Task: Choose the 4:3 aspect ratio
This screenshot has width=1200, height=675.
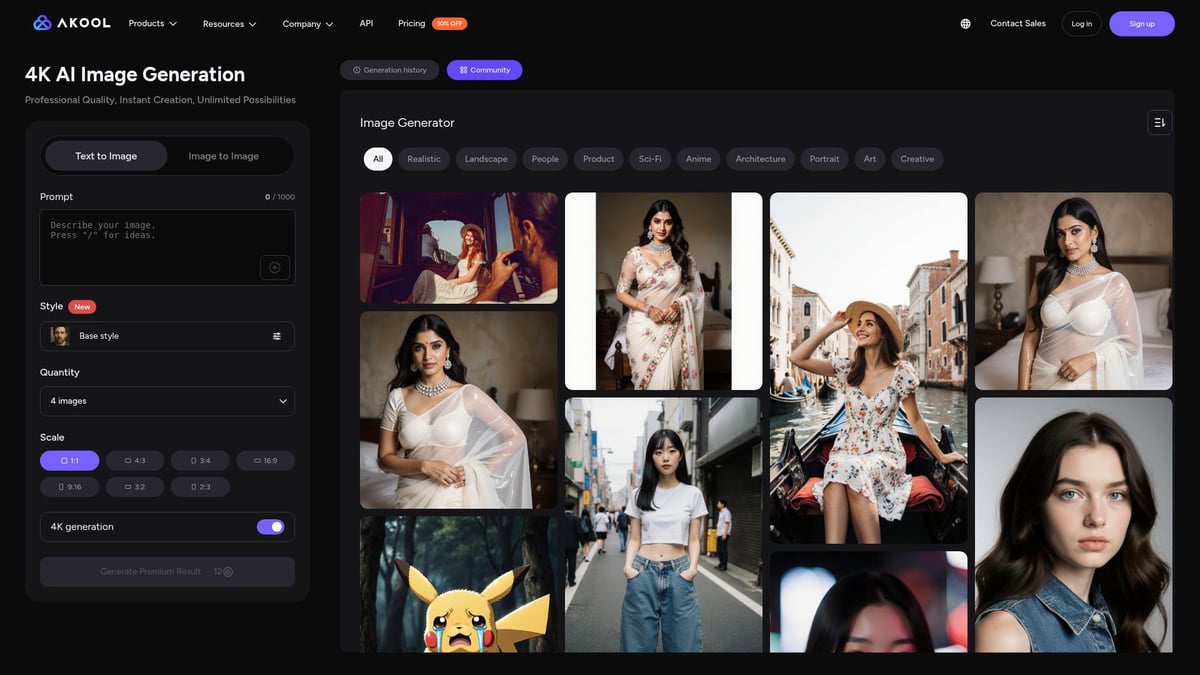Action: tap(135, 461)
